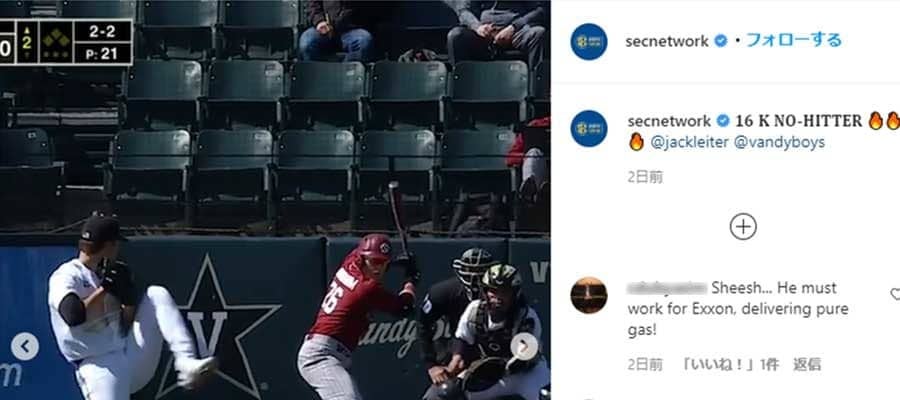
Task: Go to previous carousel slide arrow
Action: 25,347
